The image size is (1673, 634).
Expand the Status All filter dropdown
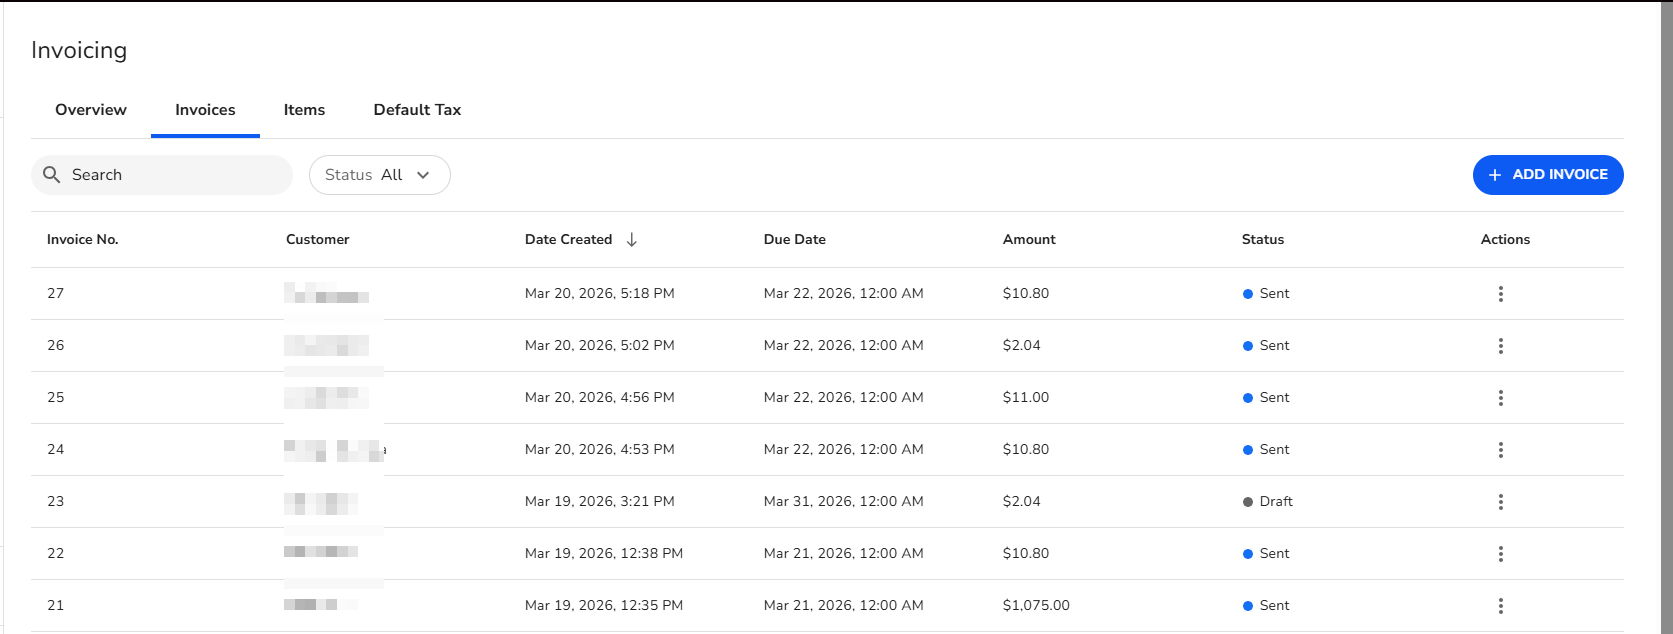click(x=379, y=175)
